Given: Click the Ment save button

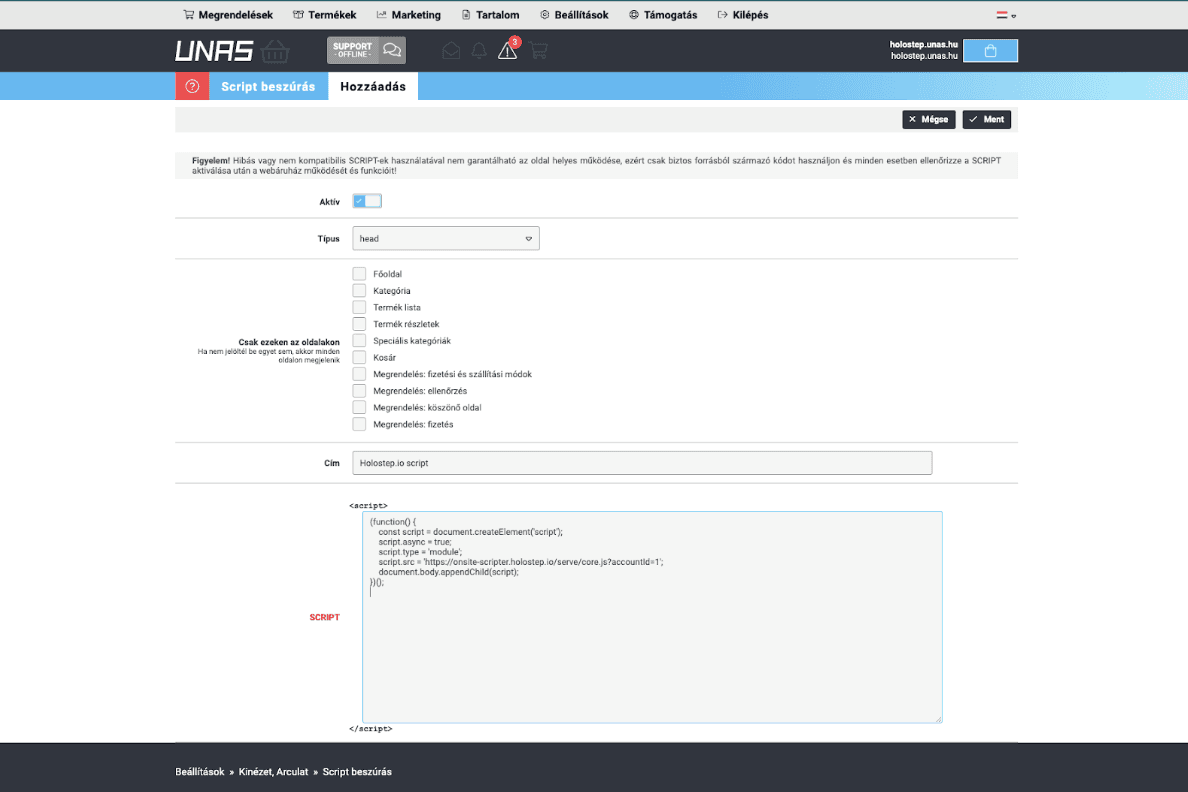Looking at the screenshot, I should 986,120.
